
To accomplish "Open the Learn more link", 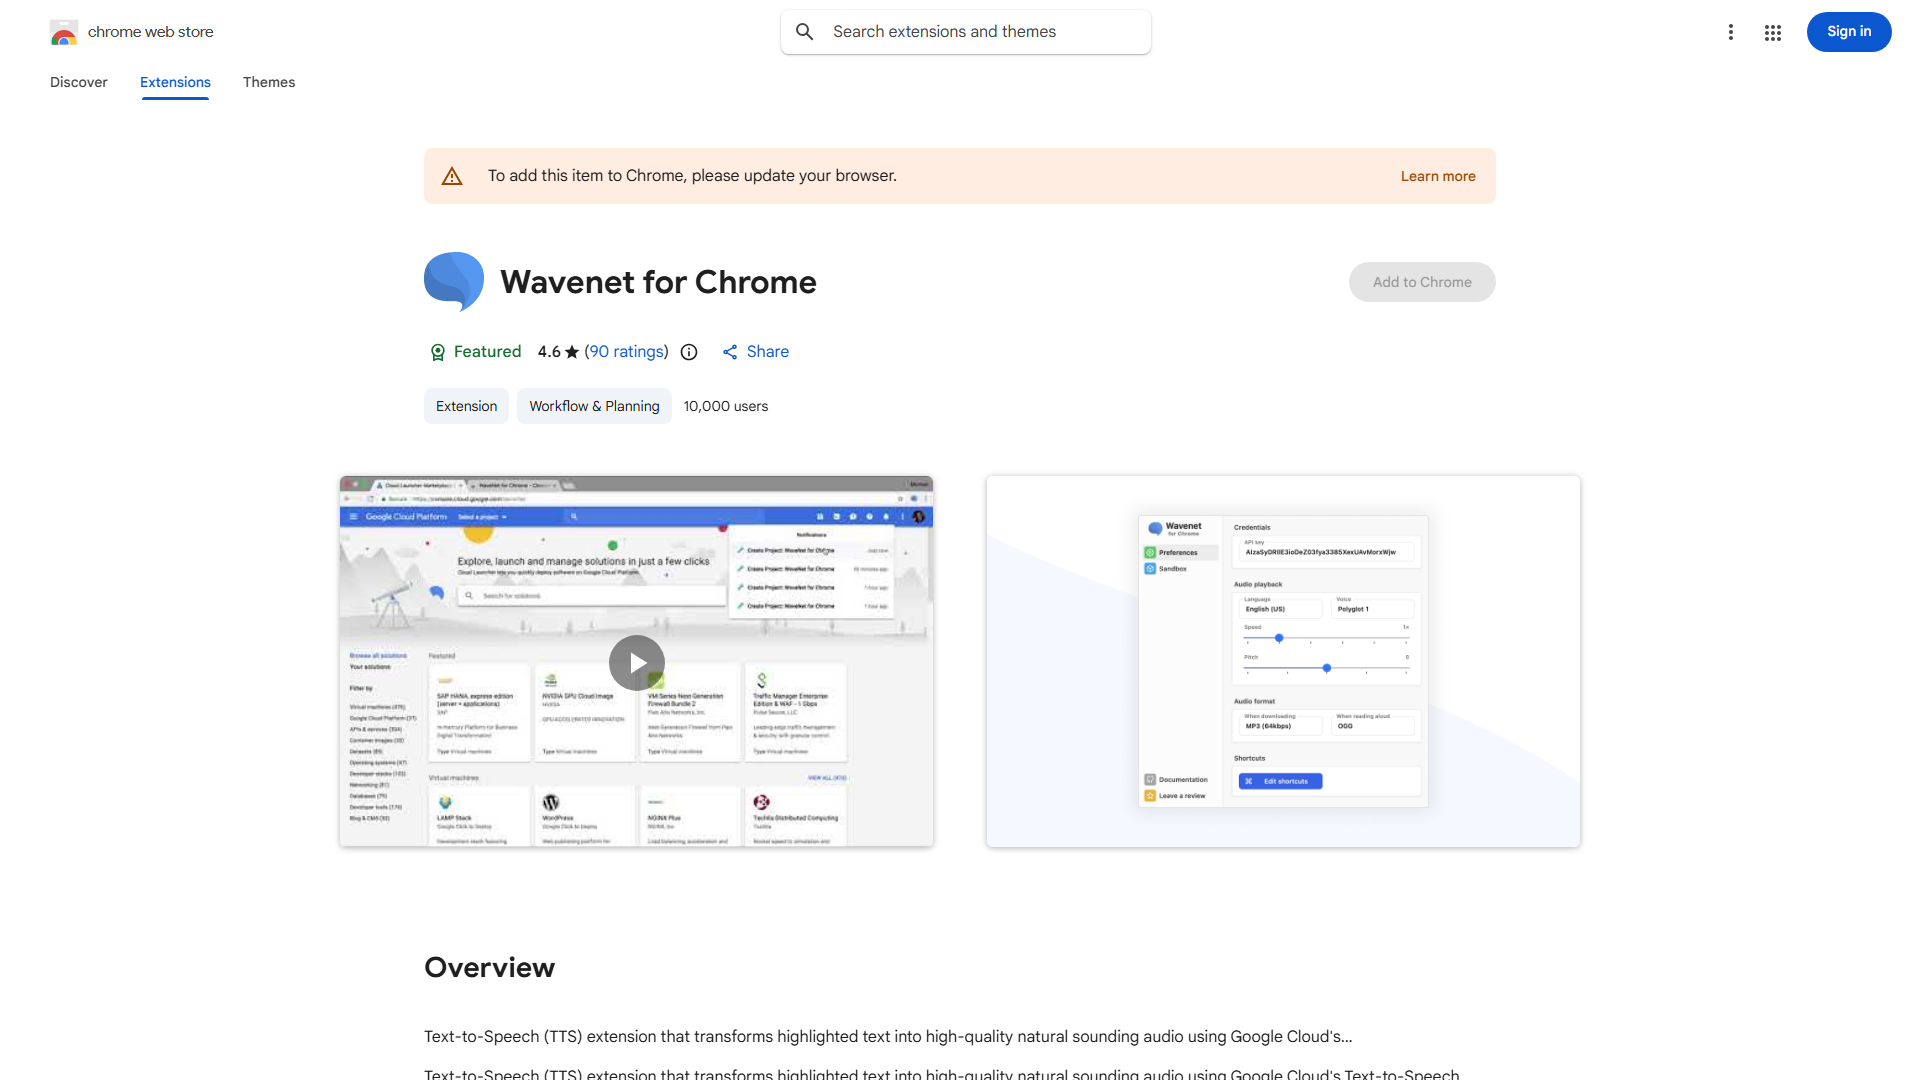I will (x=1437, y=176).
